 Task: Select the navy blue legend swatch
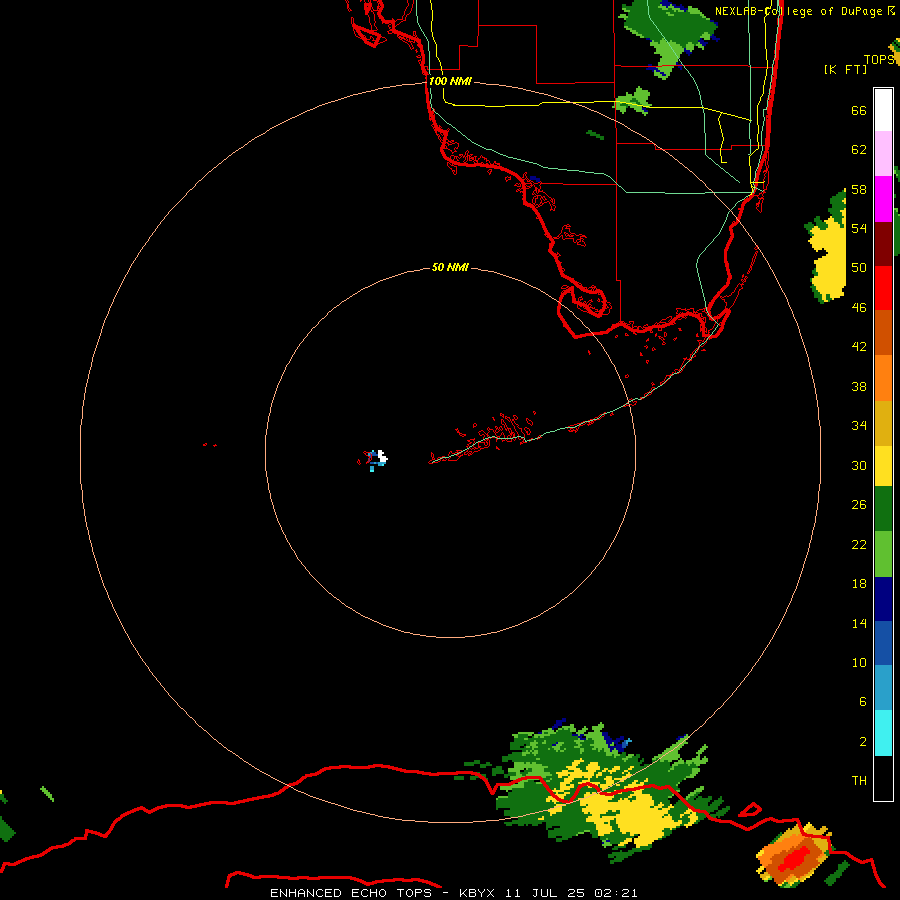coord(883,599)
